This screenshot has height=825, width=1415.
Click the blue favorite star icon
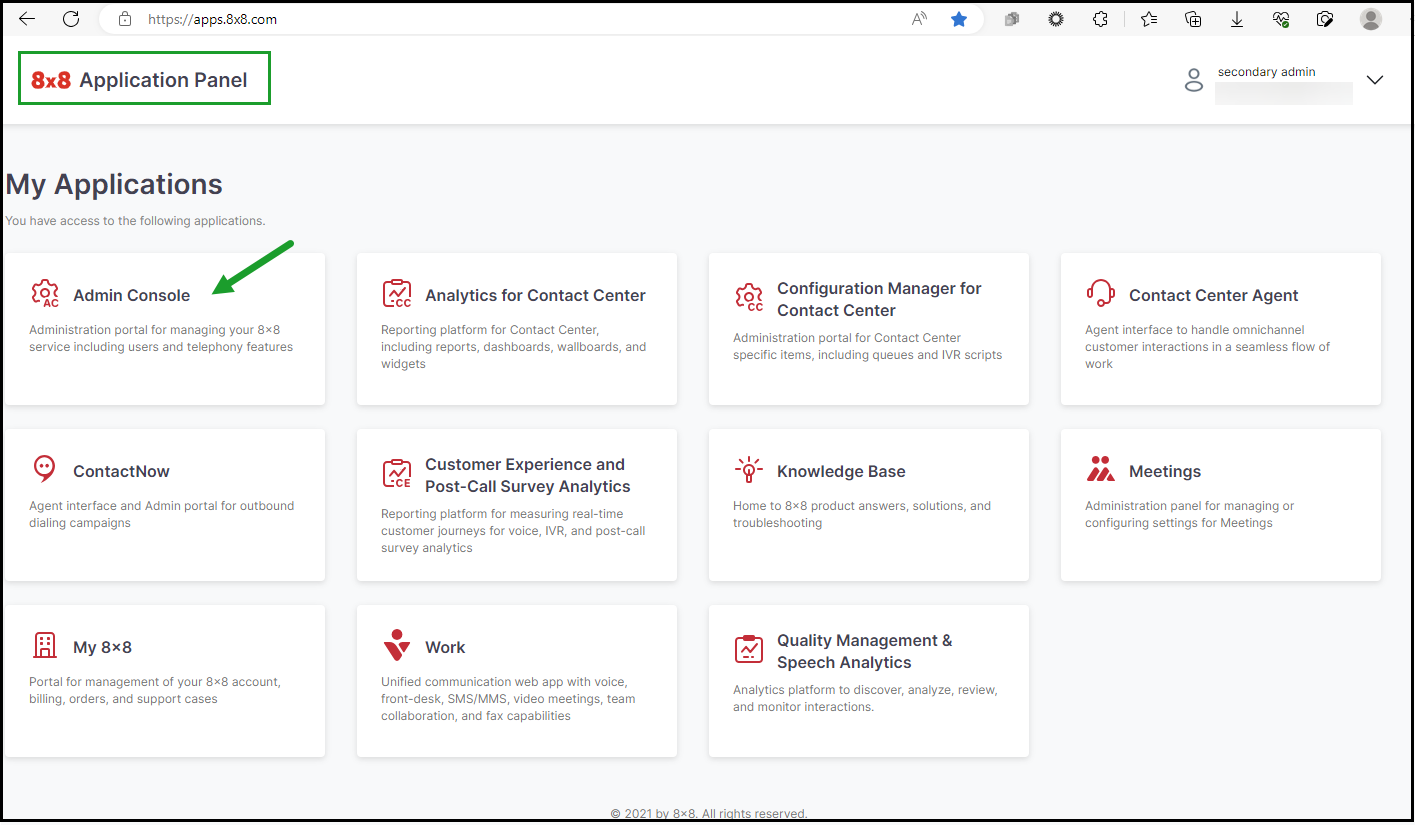click(959, 19)
